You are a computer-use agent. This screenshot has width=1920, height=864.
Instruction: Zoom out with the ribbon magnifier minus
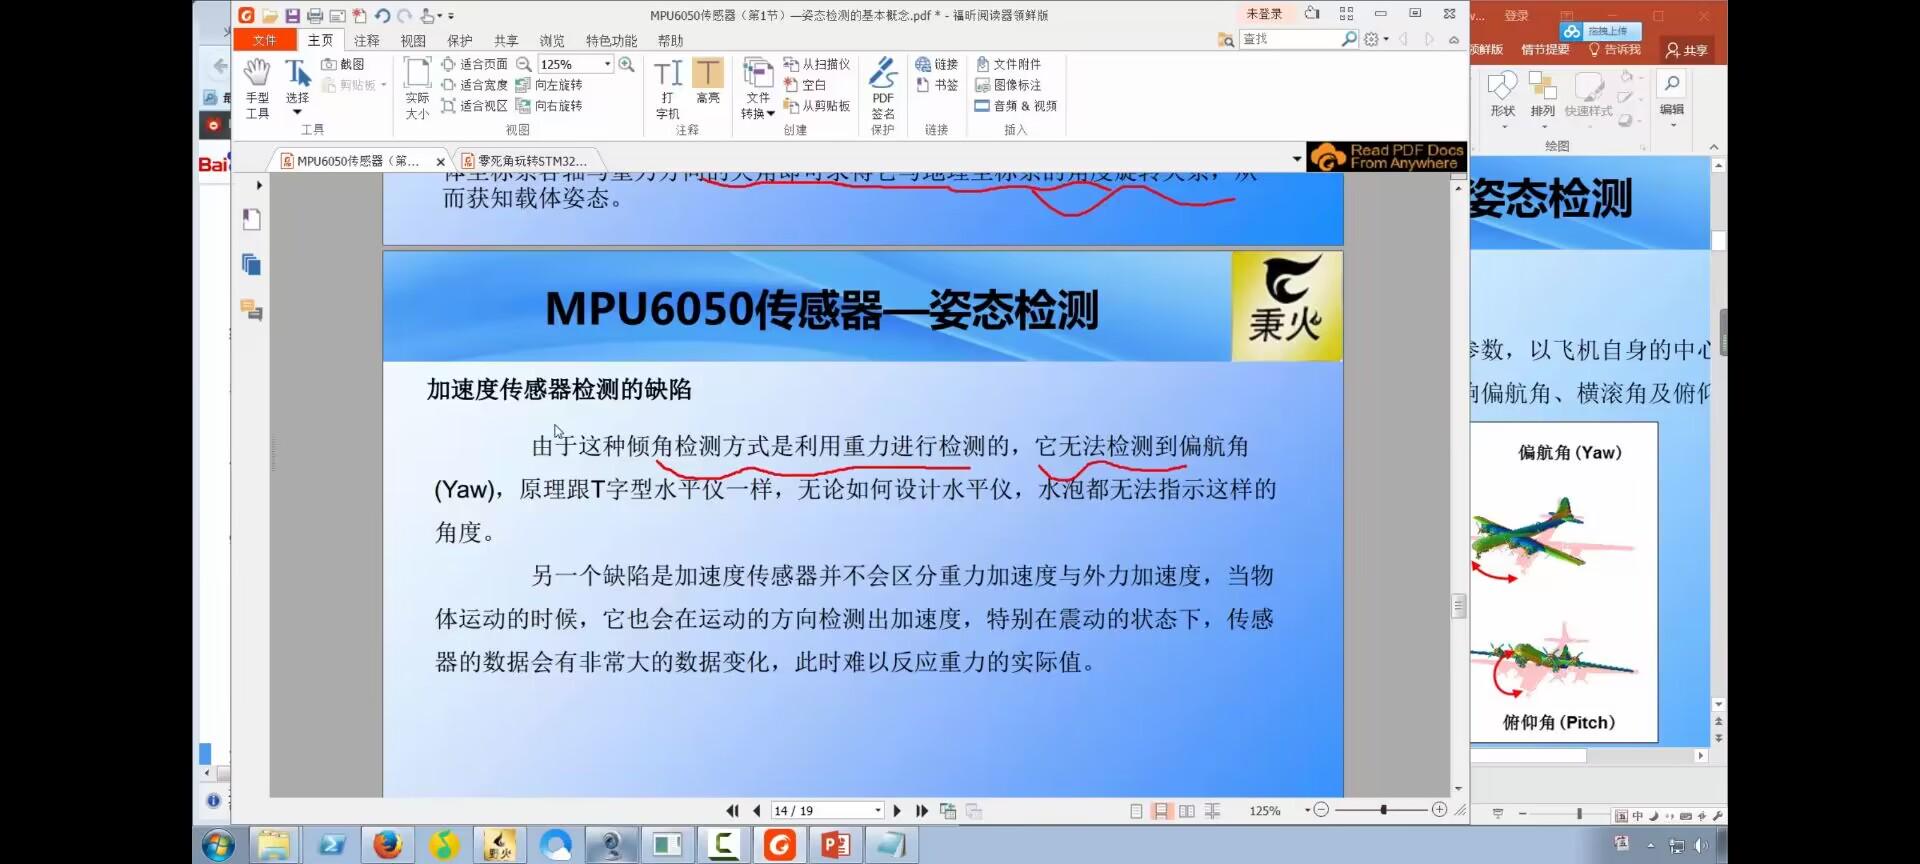tap(524, 64)
